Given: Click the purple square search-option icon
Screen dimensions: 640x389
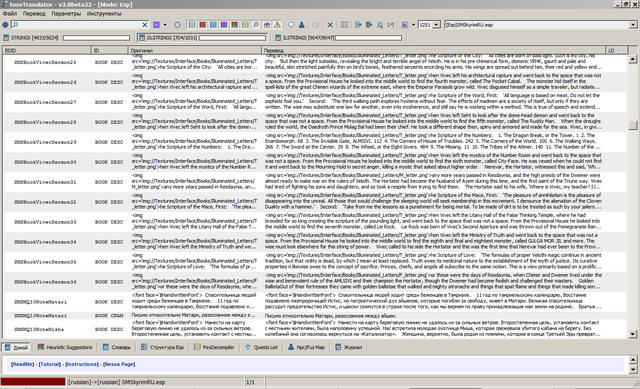Looking at the screenshot, I should pos(156,25).
